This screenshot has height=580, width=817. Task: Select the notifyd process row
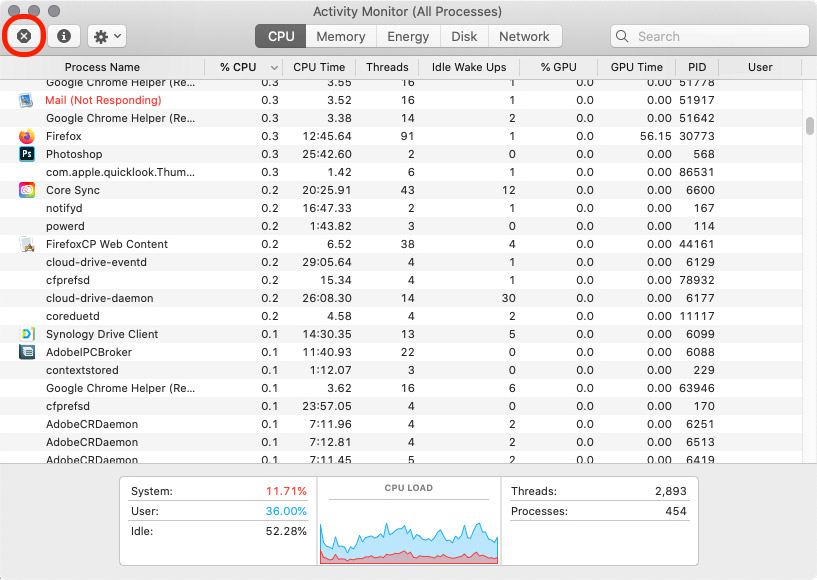[400, 208]
